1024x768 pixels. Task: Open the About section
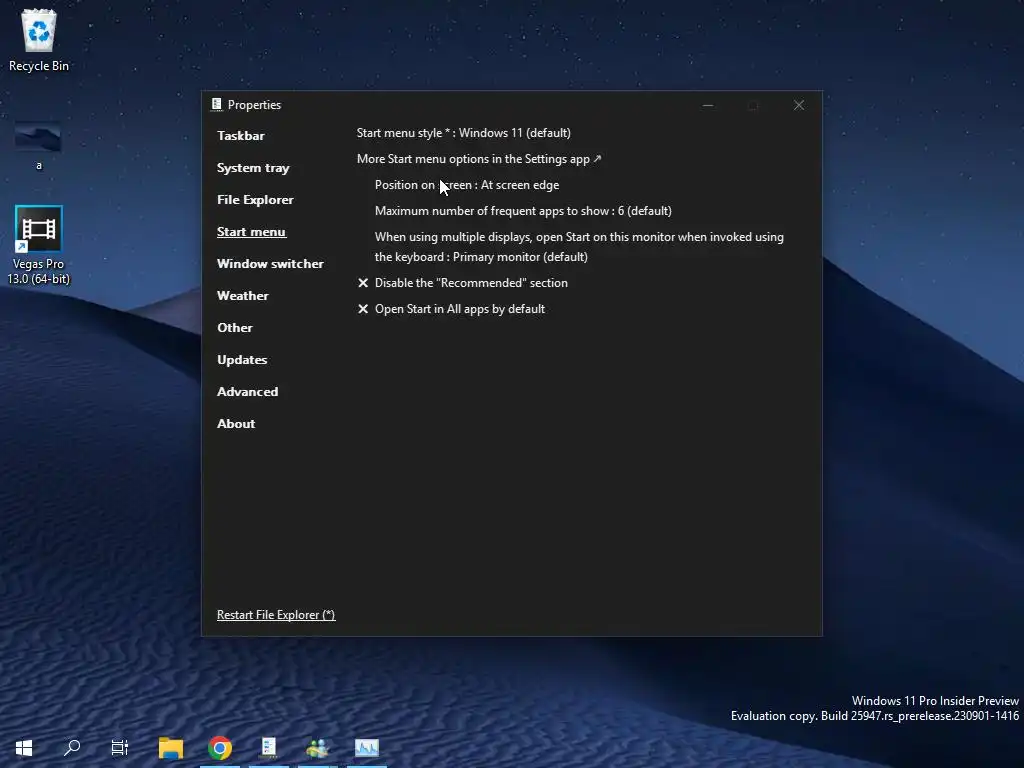coord(236,424)
